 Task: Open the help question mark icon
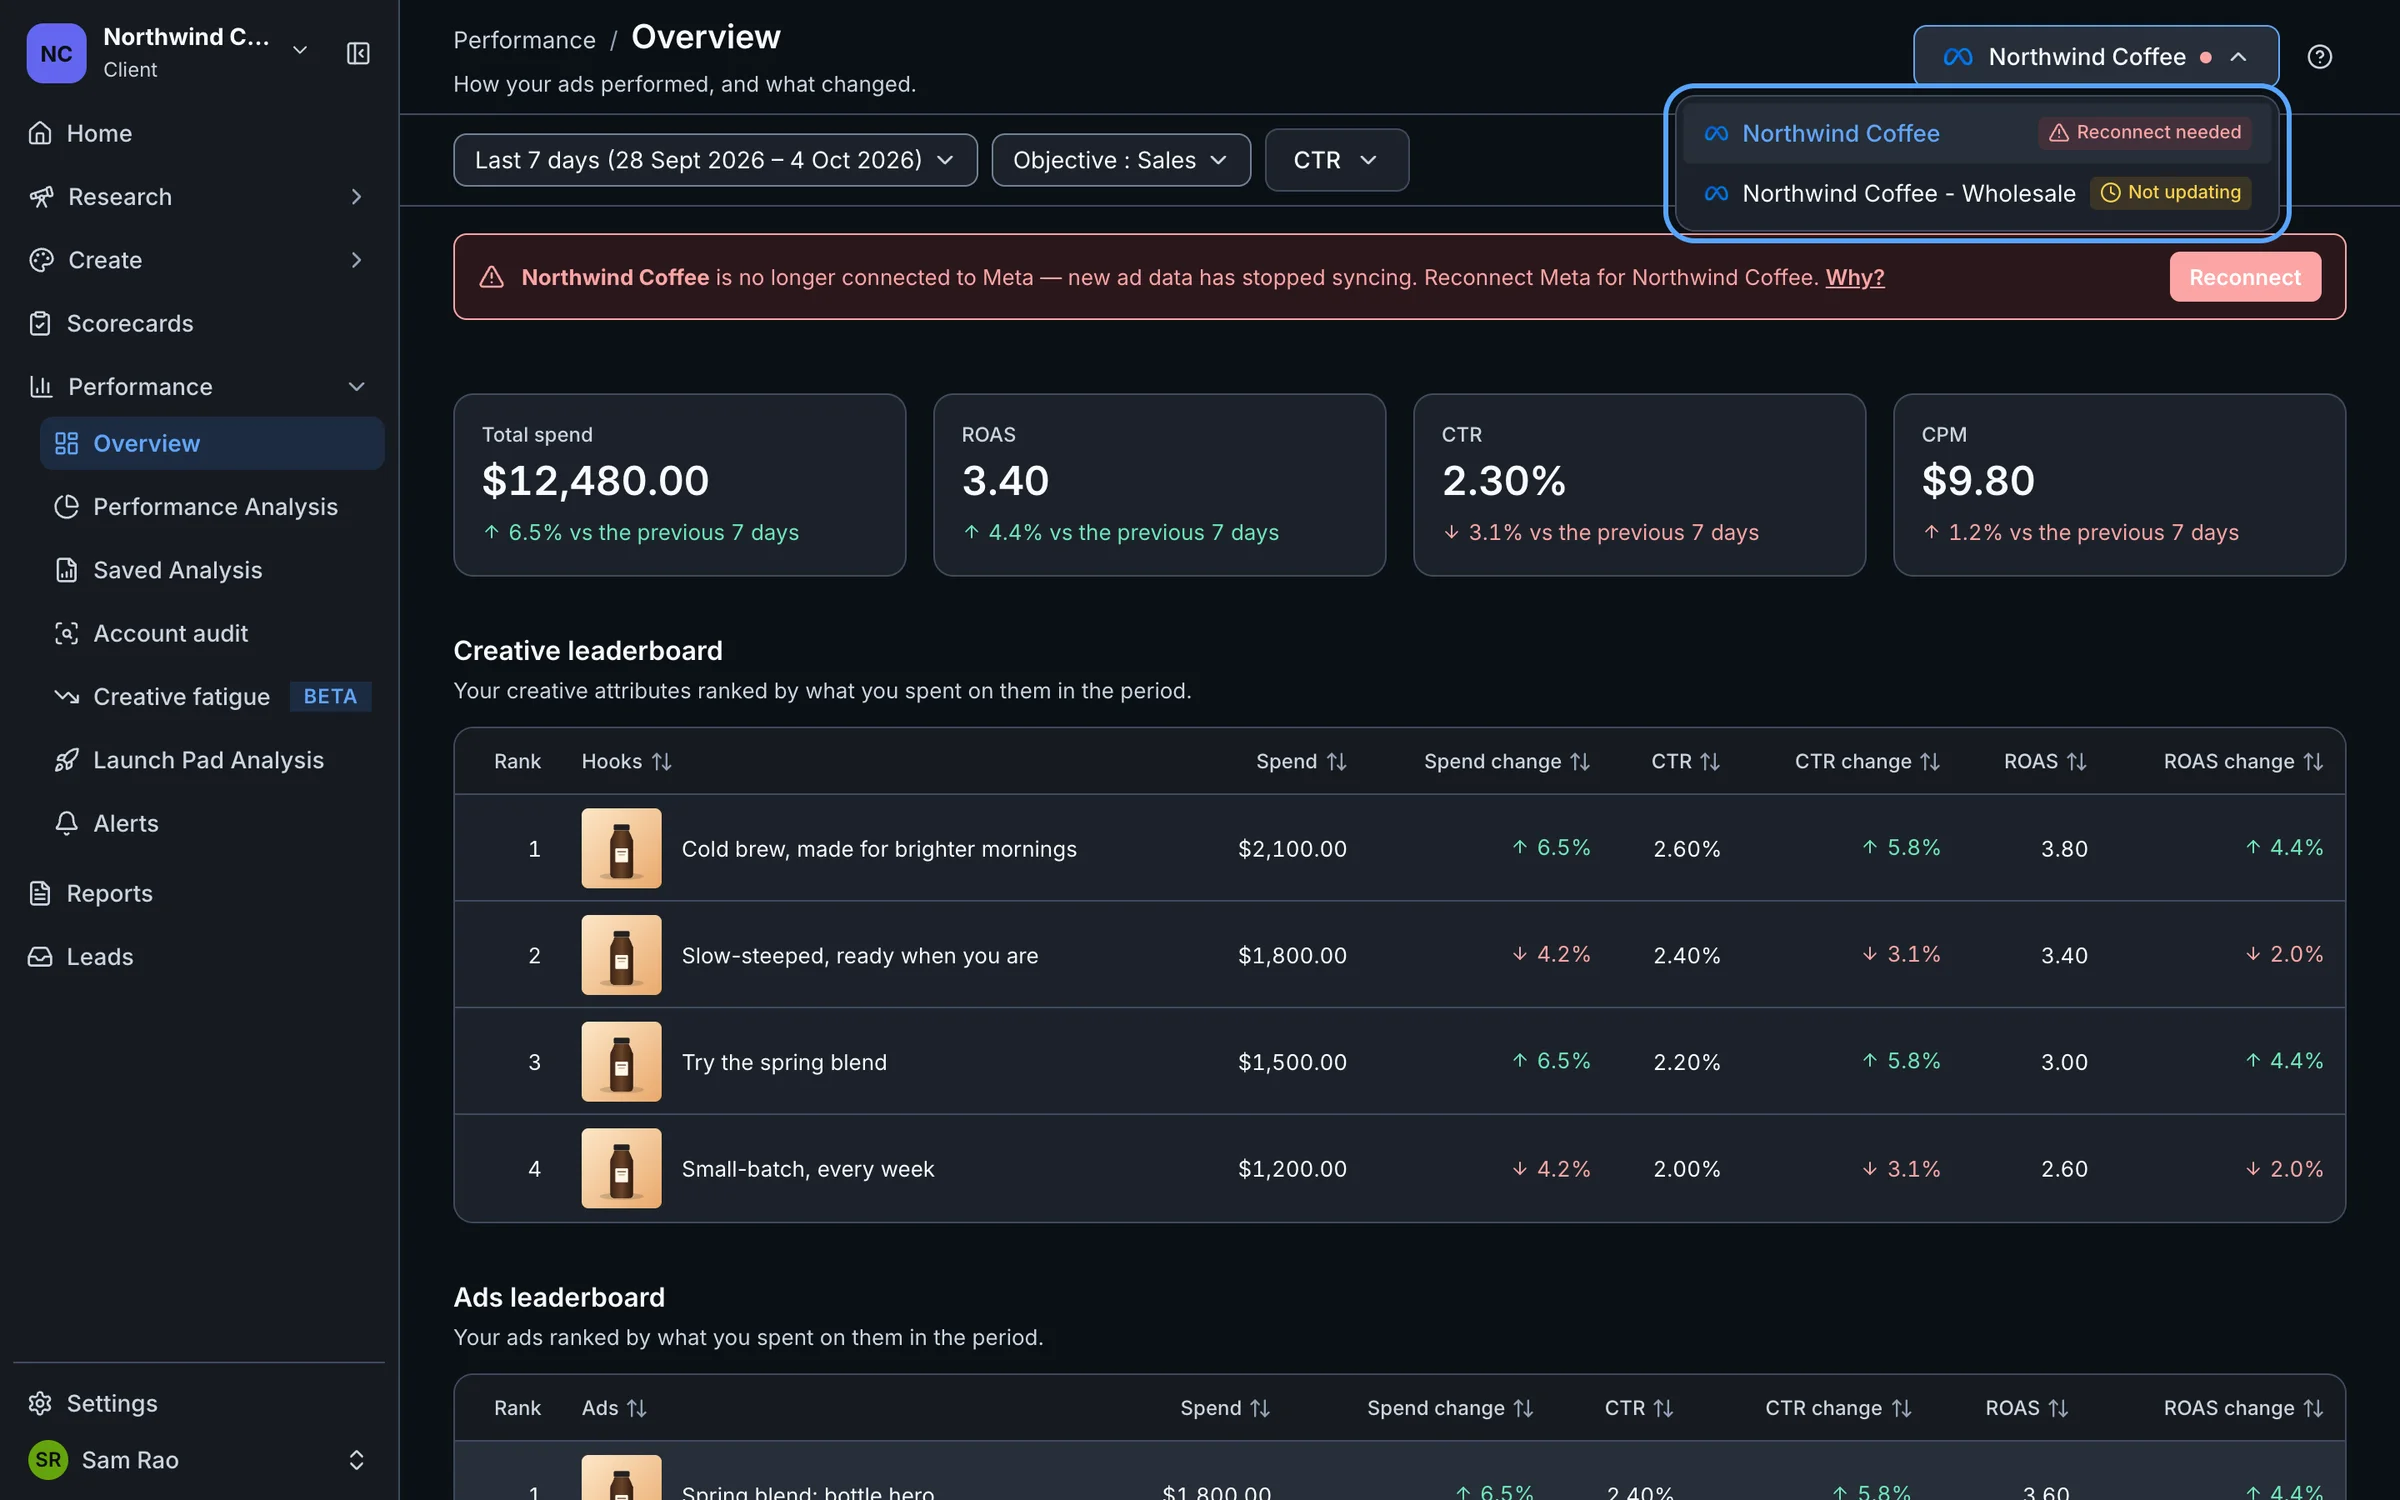[2319, 57]
